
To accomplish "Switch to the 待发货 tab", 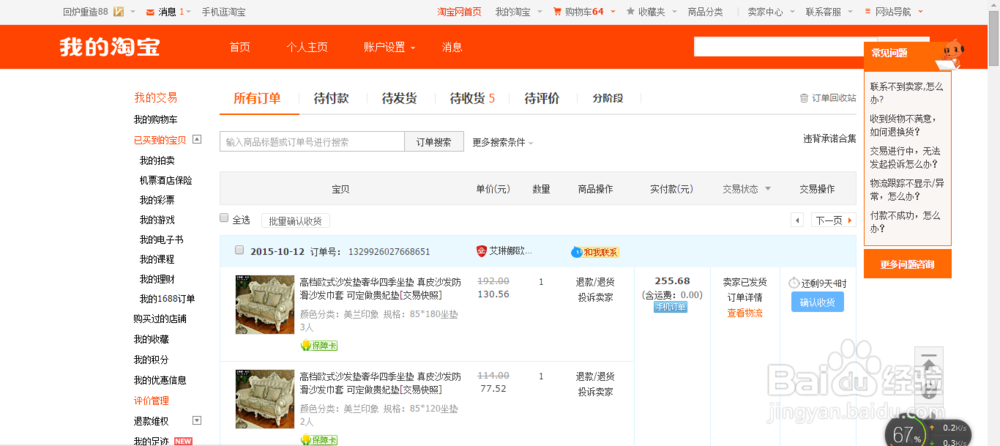I will coord(399,98).
